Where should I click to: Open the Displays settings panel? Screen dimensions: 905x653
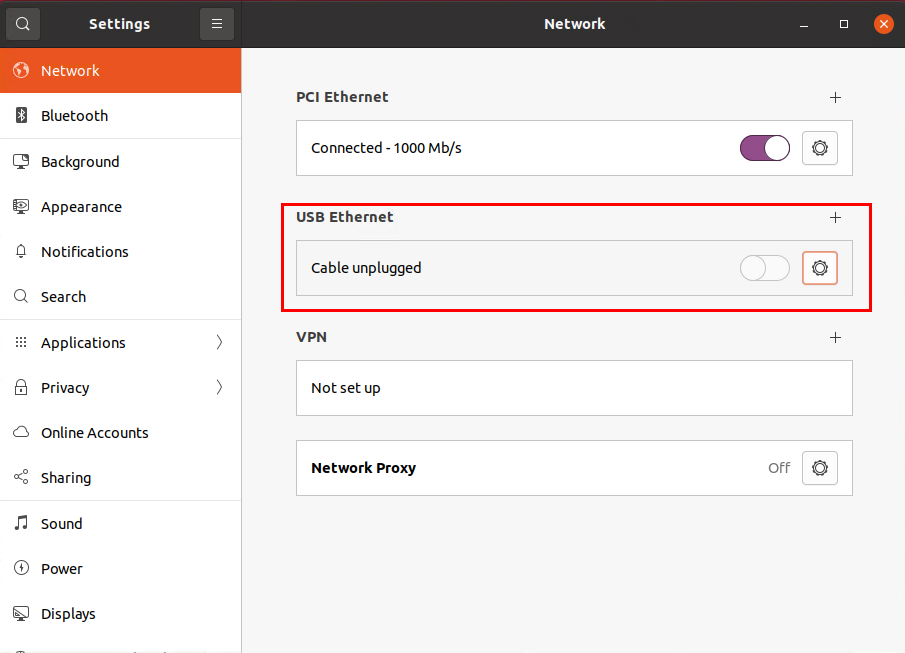(x=121, y=614)
